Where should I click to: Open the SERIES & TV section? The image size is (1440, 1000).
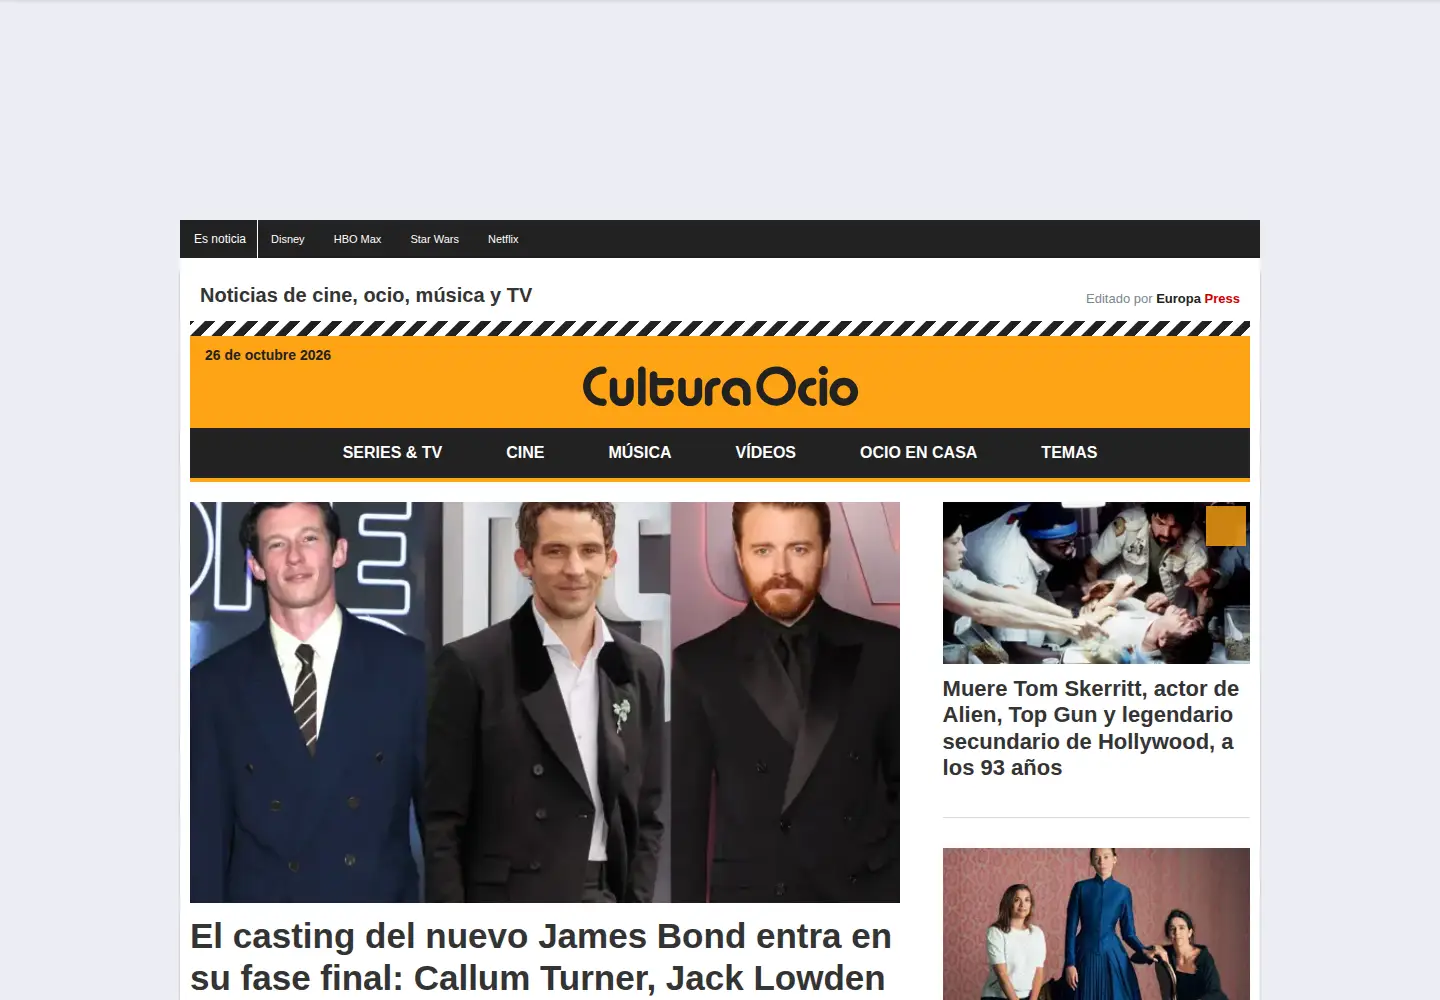coord(392,452)
